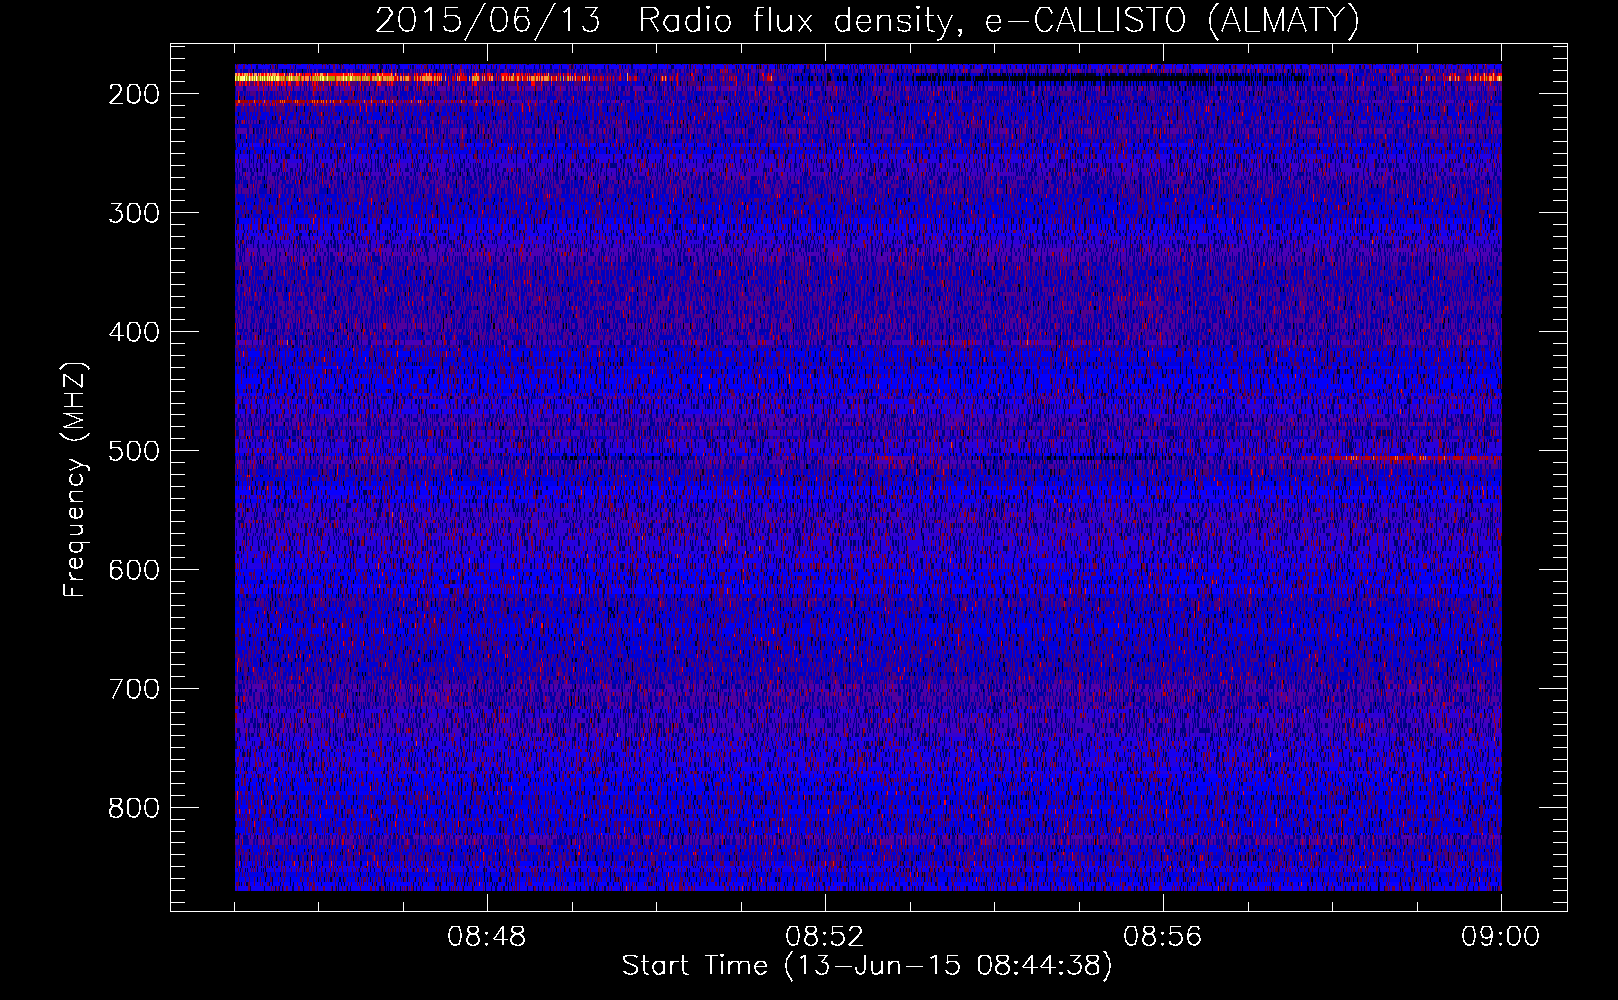Click the 08:56 time tick label
This screenshot has height=1000, width=1618.
click(x=1163, y=937)
